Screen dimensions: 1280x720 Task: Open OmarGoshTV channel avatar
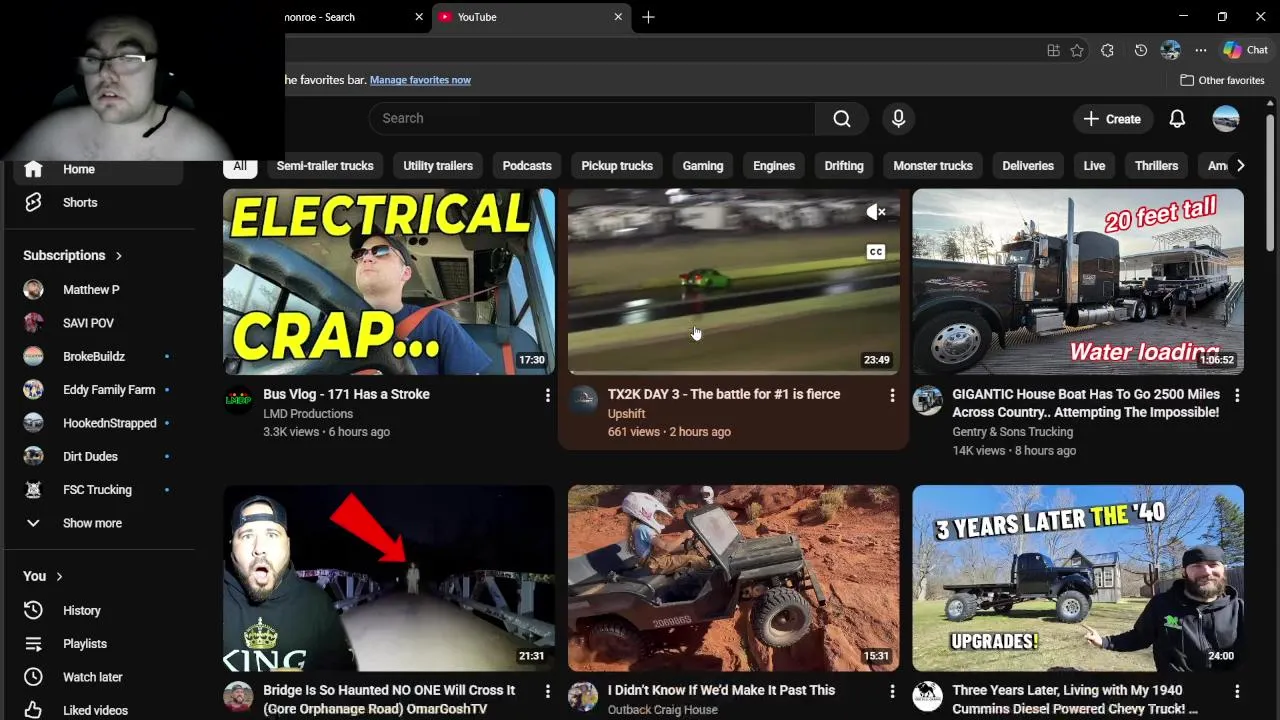[x=238, y=696]
